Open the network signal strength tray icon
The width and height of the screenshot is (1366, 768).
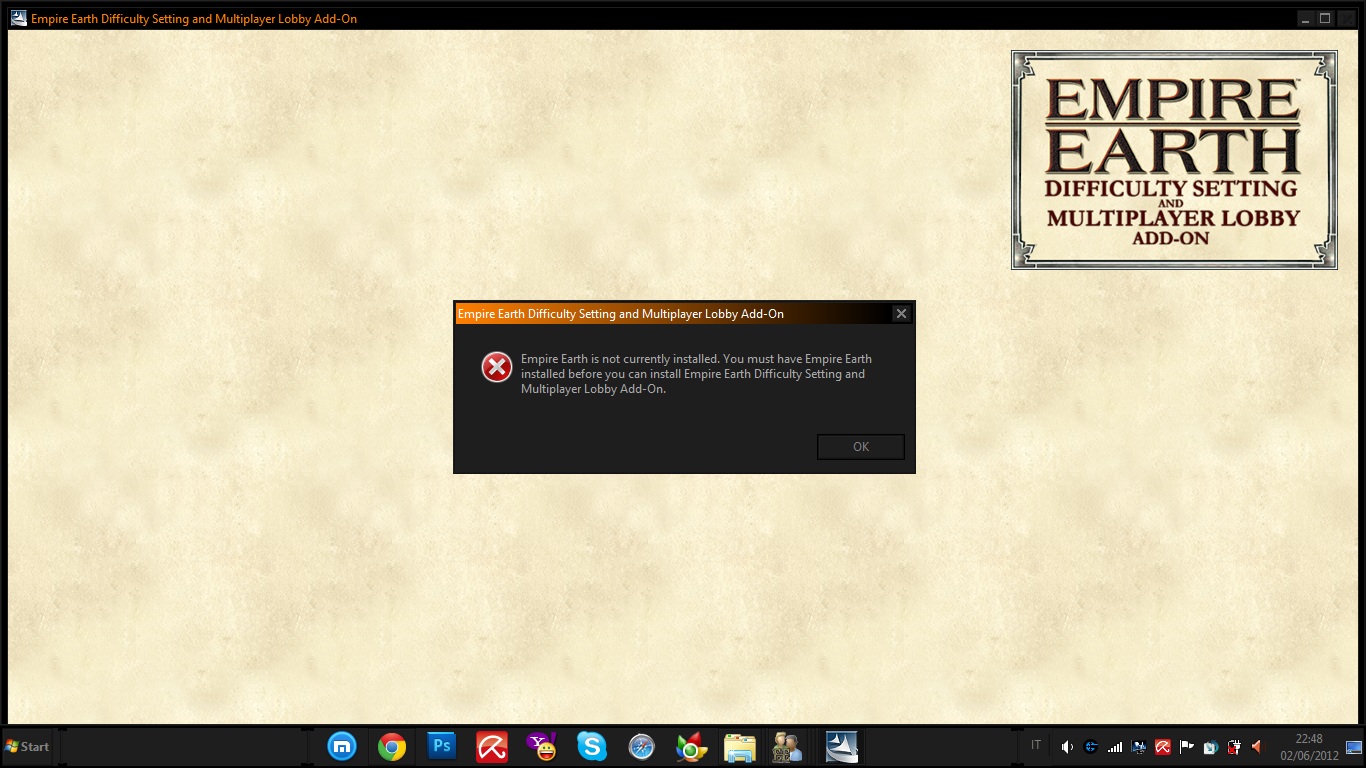[x=1115, y=747]
